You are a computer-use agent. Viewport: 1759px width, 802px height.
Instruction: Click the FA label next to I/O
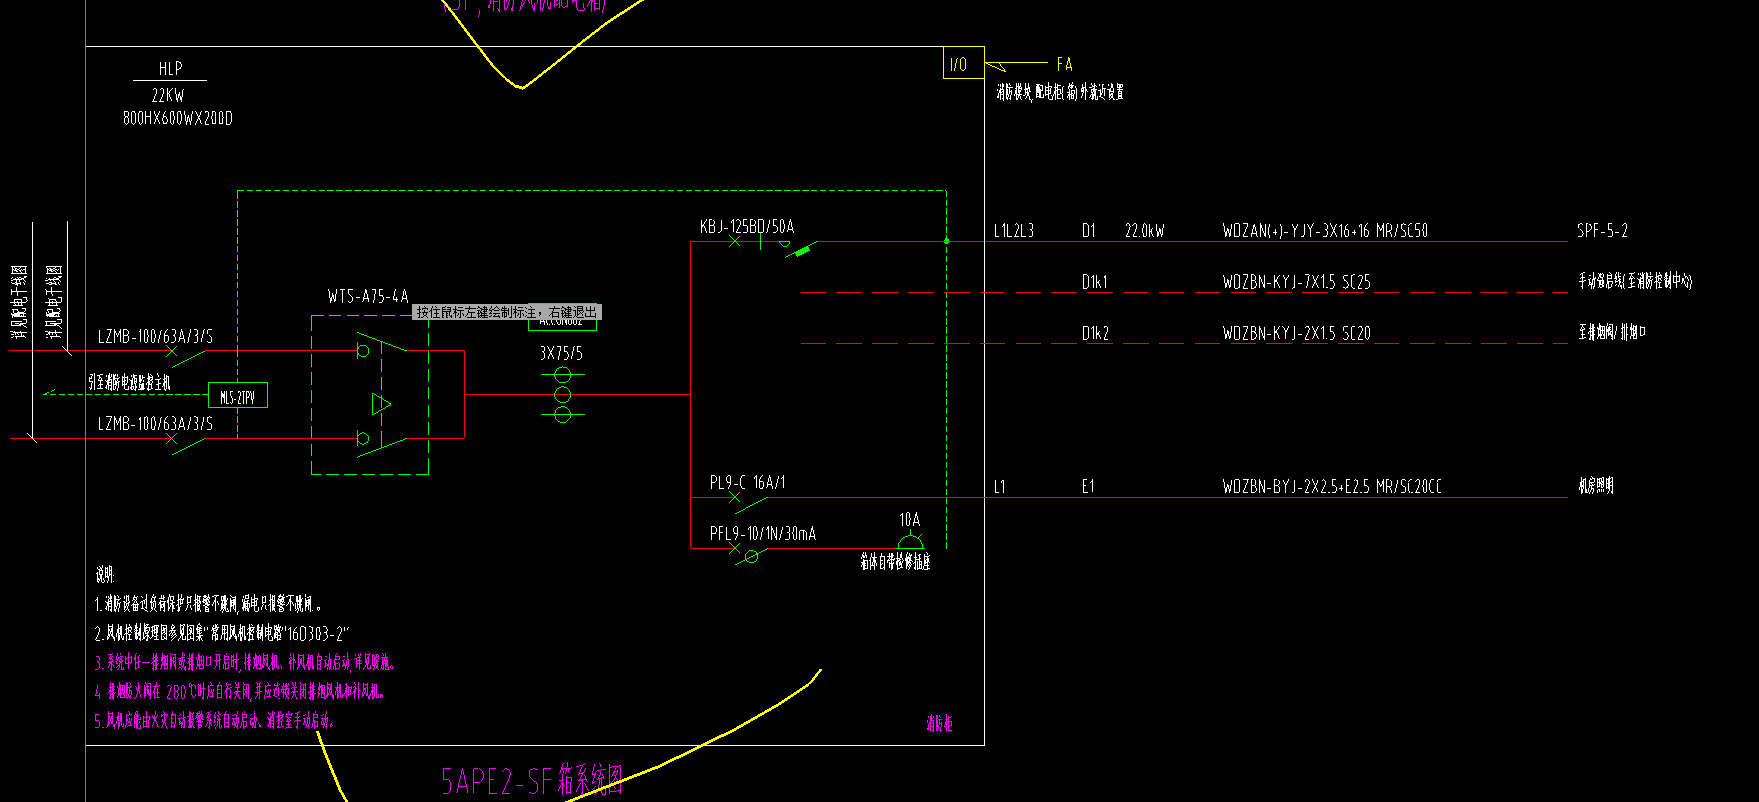[1064, 64]
